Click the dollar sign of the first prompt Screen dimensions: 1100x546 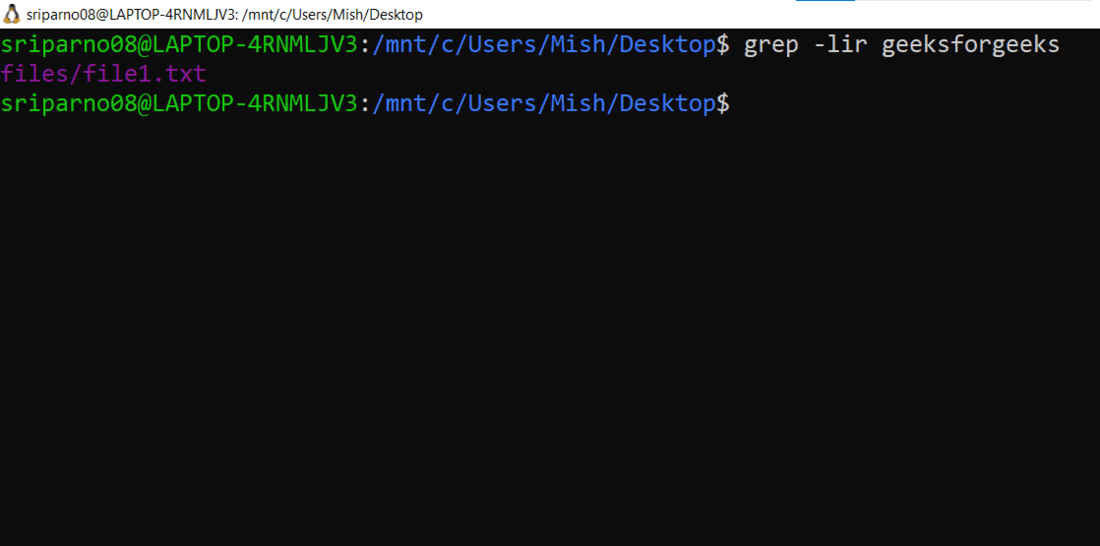(722, 46)
